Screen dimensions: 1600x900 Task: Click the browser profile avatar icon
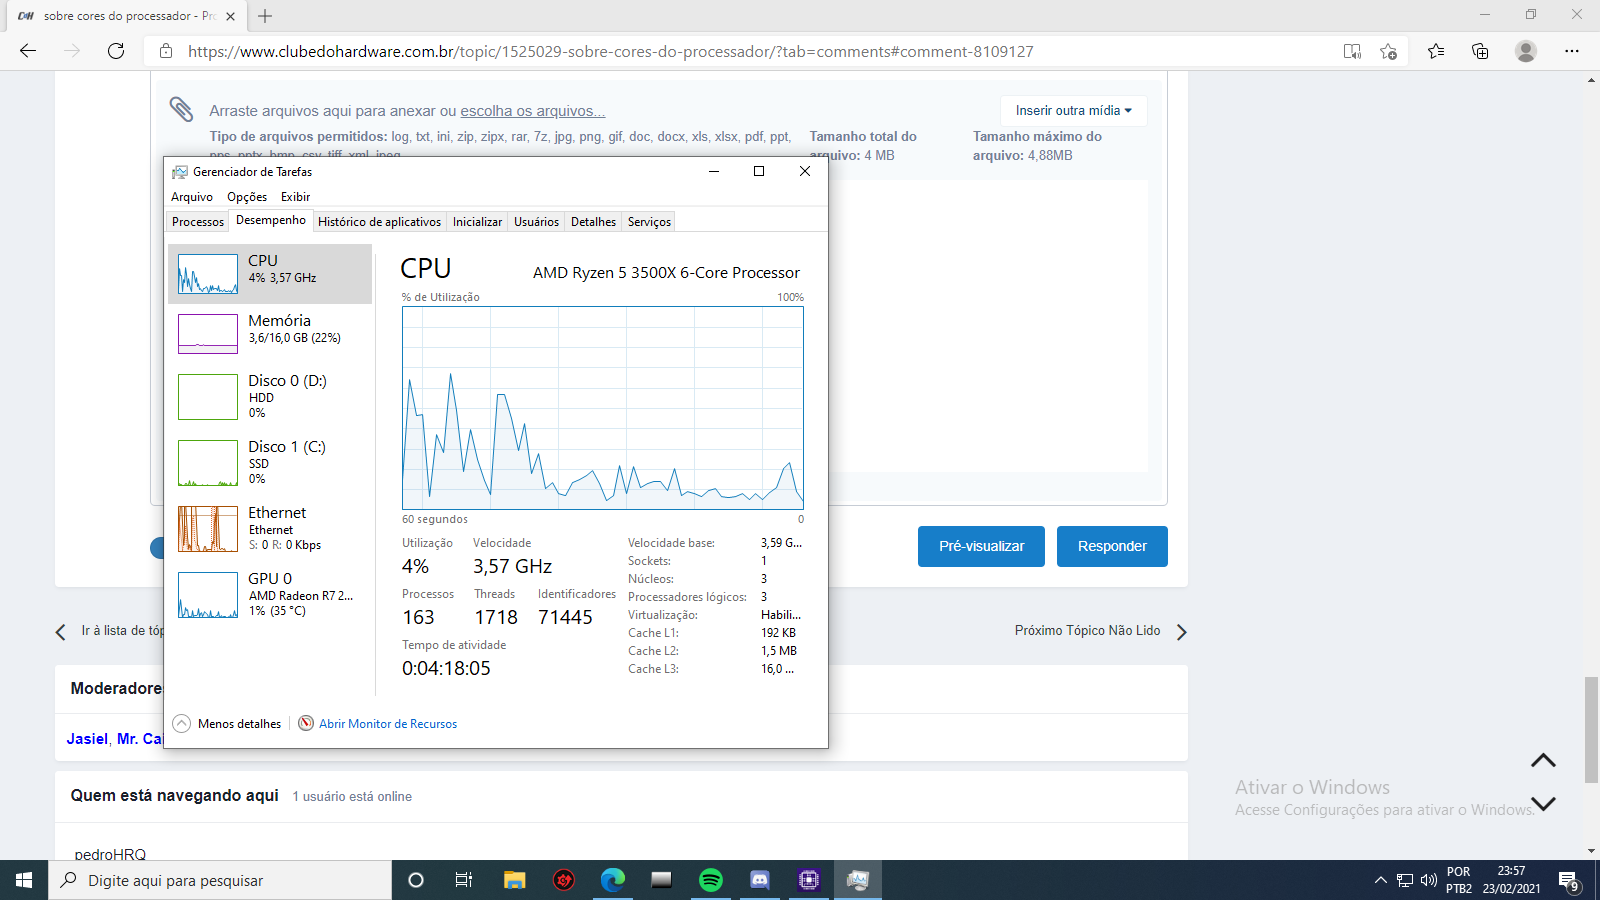(x=1525, y=51)
